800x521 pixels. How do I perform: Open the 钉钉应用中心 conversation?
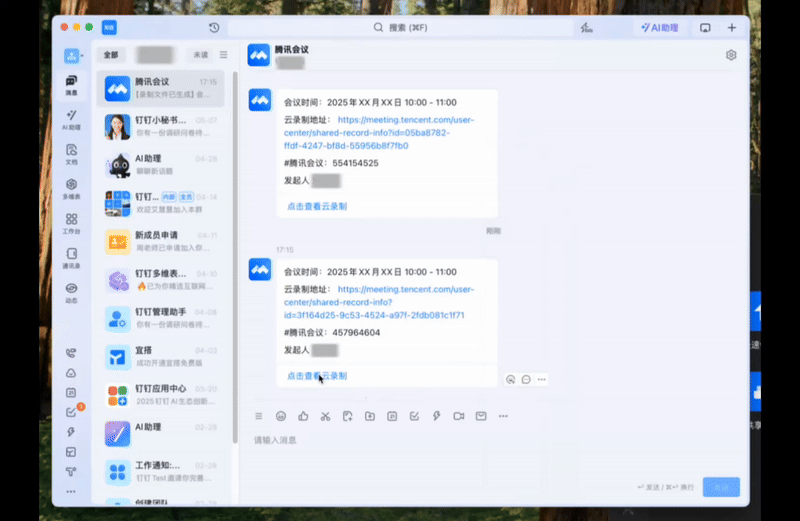(161, 395)
